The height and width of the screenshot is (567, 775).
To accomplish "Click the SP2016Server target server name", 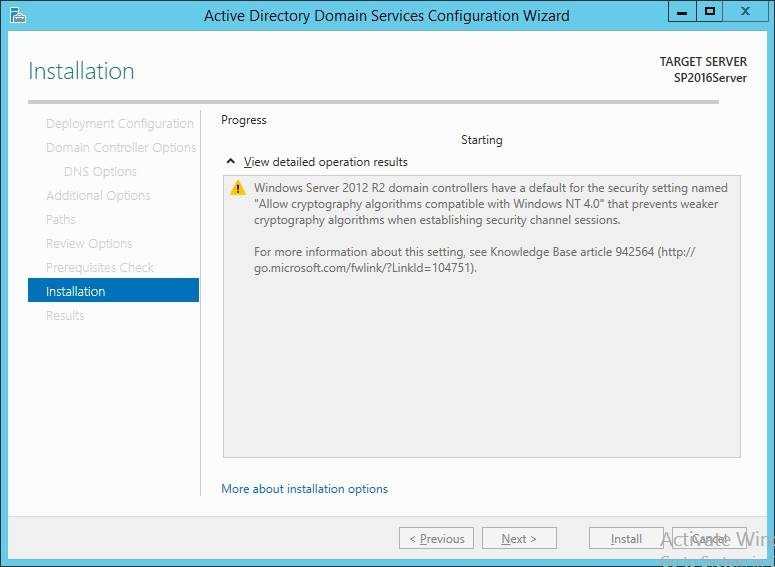I will pyautogui.click(x=710, y=78).
